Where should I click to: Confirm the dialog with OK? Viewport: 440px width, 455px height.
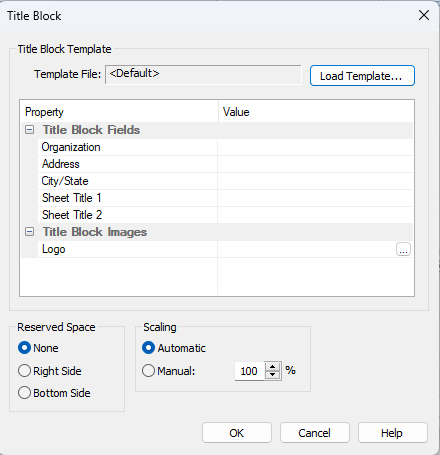click(237, 433)
